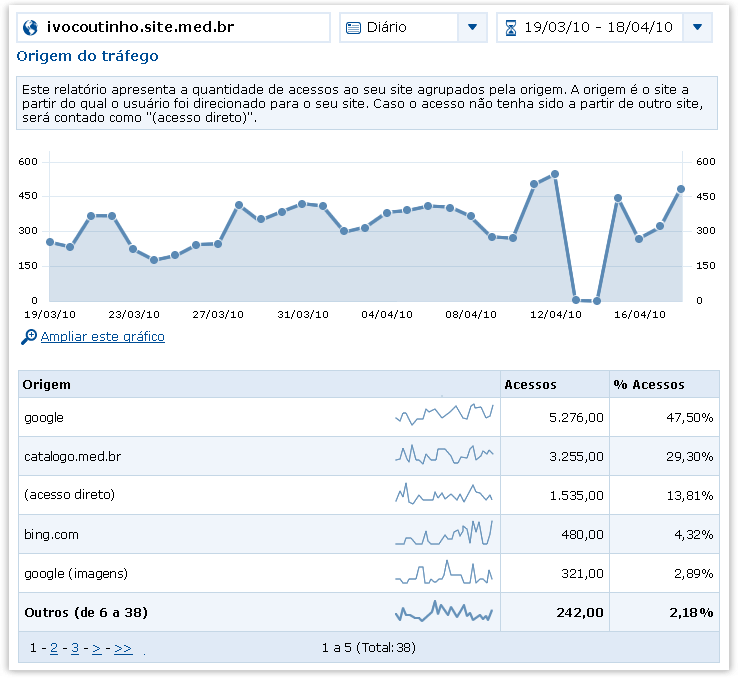This screenshot has height=678, width=738.
Task: Expand the date range dropdown arrow
Action: (x=697, y=28)
